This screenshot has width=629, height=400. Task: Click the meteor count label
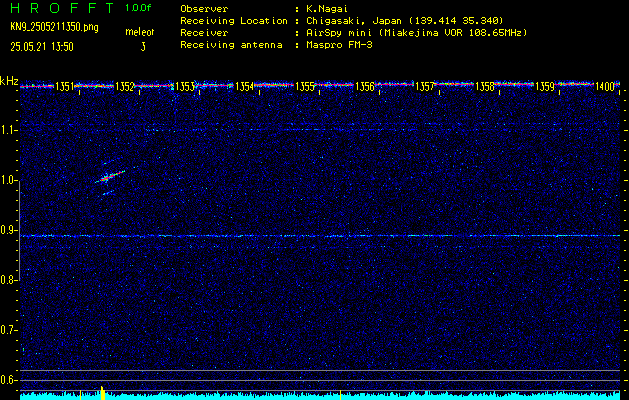click(x=140, y=32)
